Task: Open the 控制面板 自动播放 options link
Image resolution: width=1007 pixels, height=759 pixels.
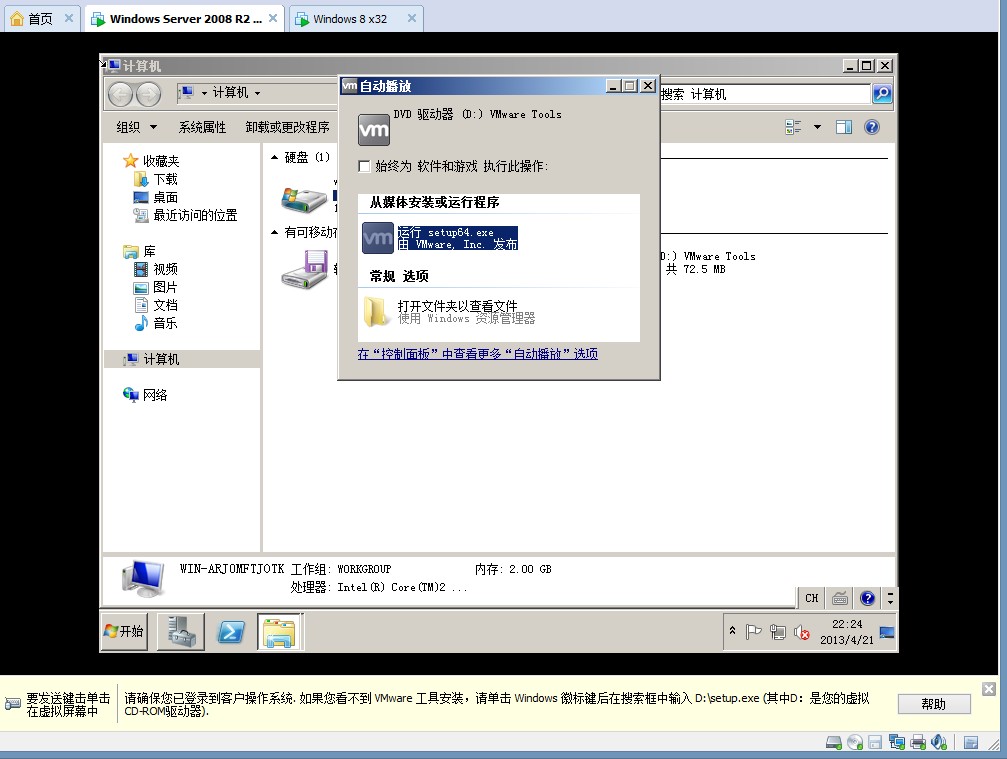Action: click(478, 354)
